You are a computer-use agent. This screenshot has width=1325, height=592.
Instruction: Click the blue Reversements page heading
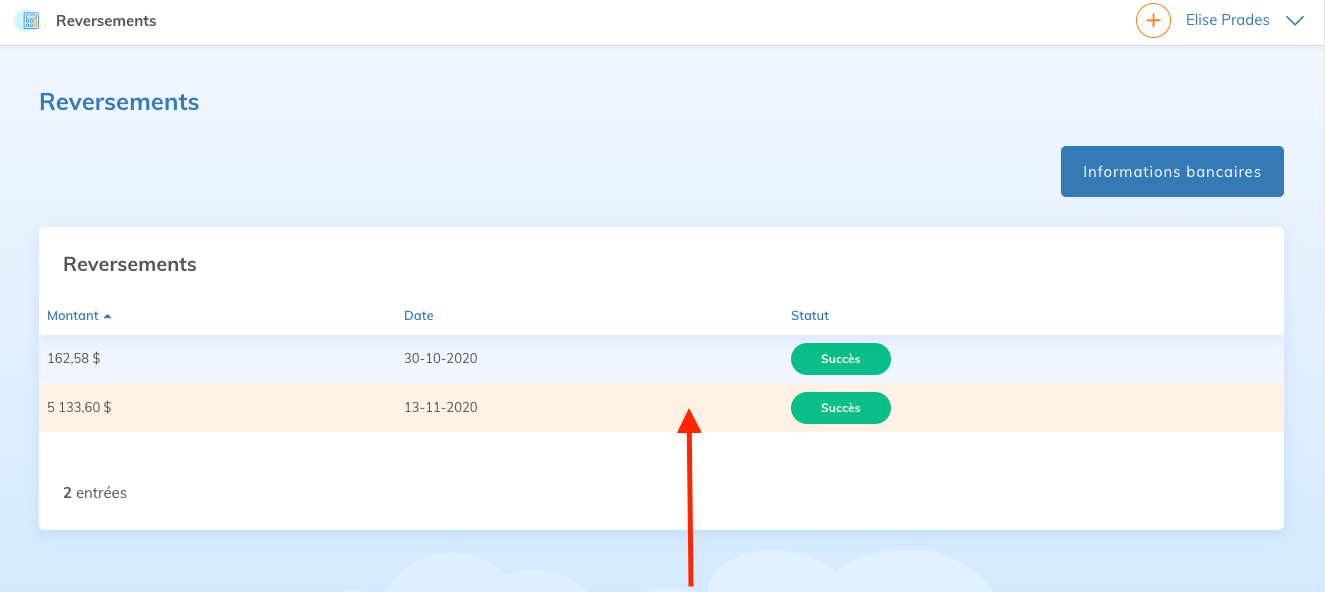pyautogui.click(x=119, y=102)
